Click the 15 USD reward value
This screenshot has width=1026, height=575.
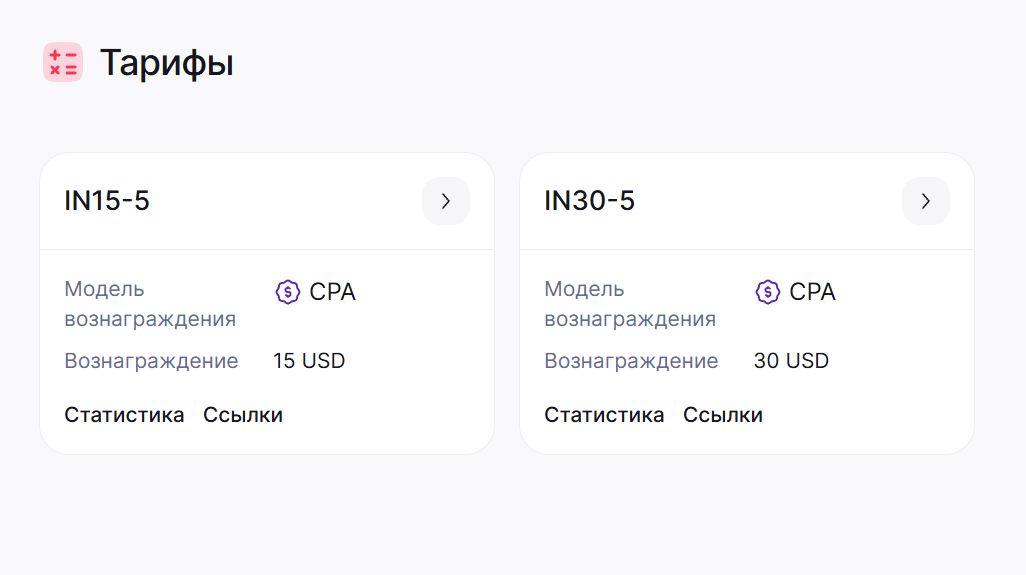[309, 360]
